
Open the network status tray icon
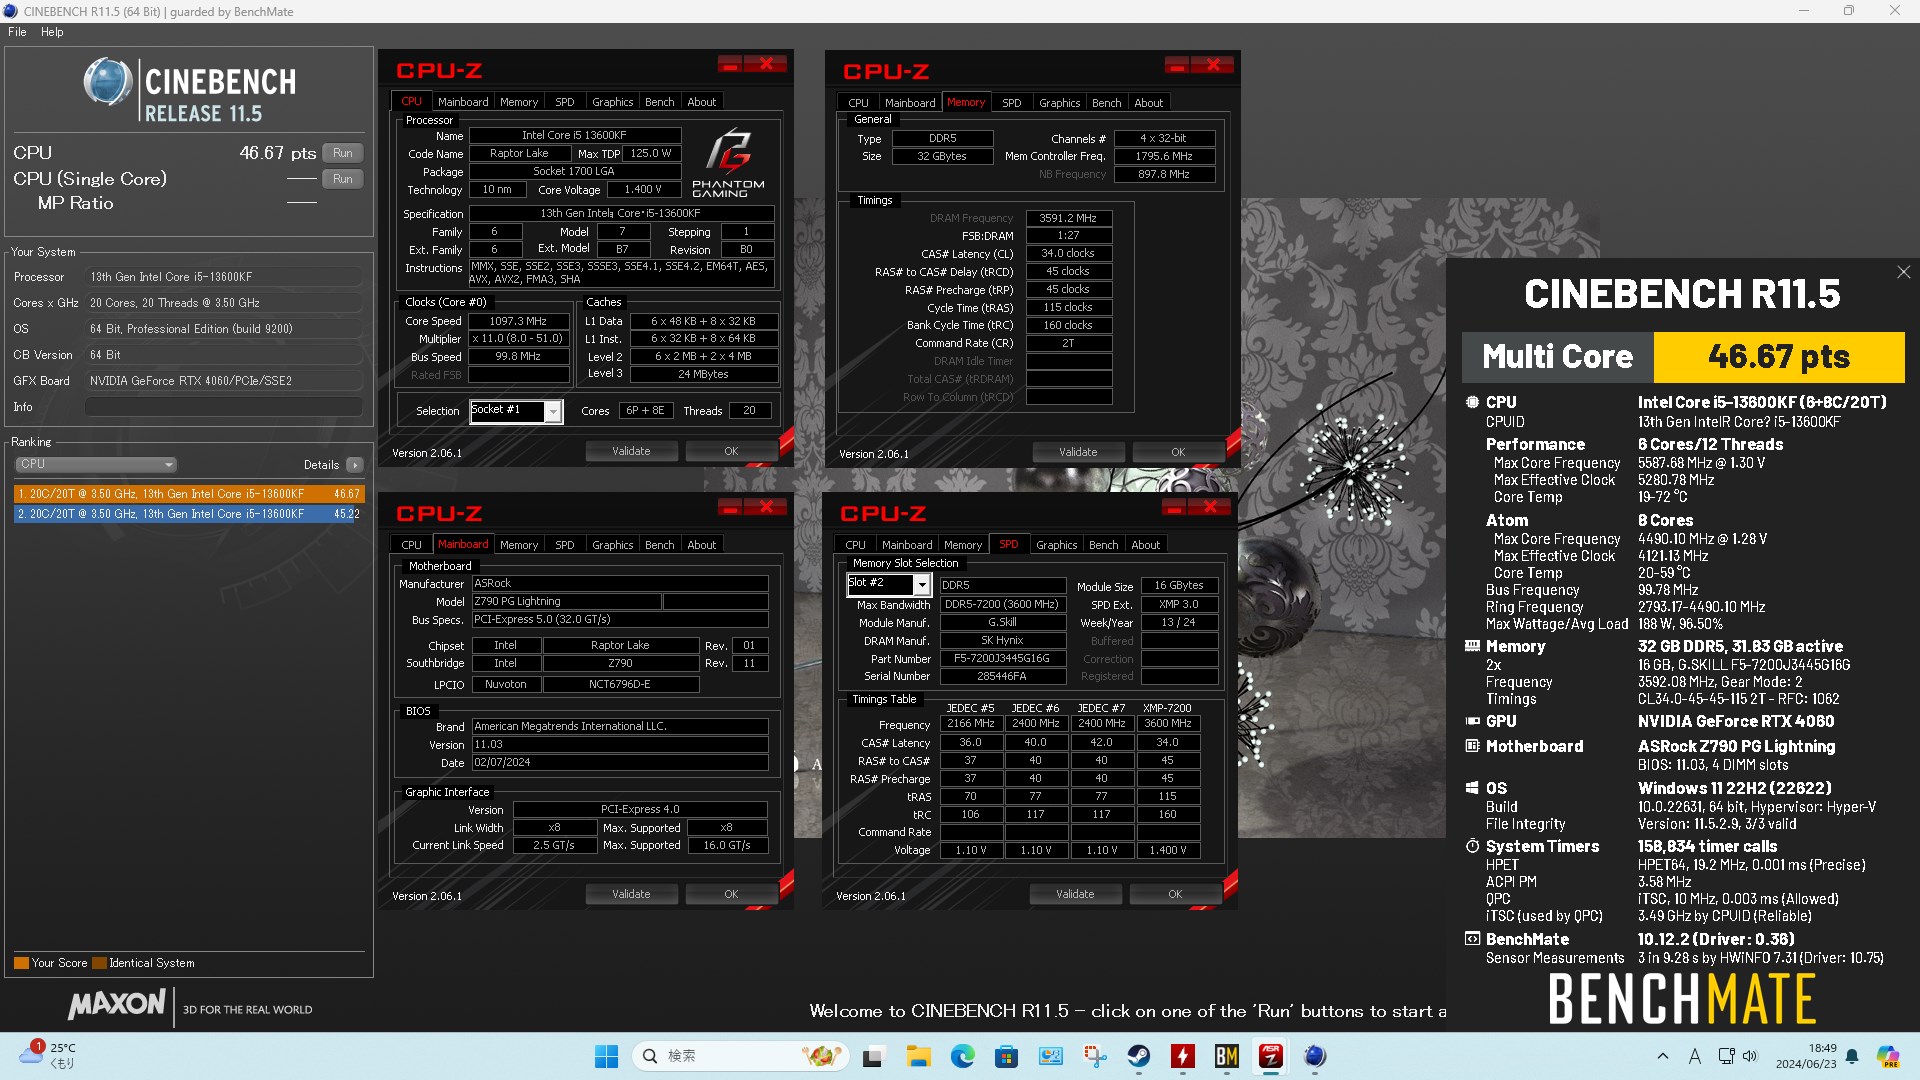pyautogui.click(x=1726, y=1056)
